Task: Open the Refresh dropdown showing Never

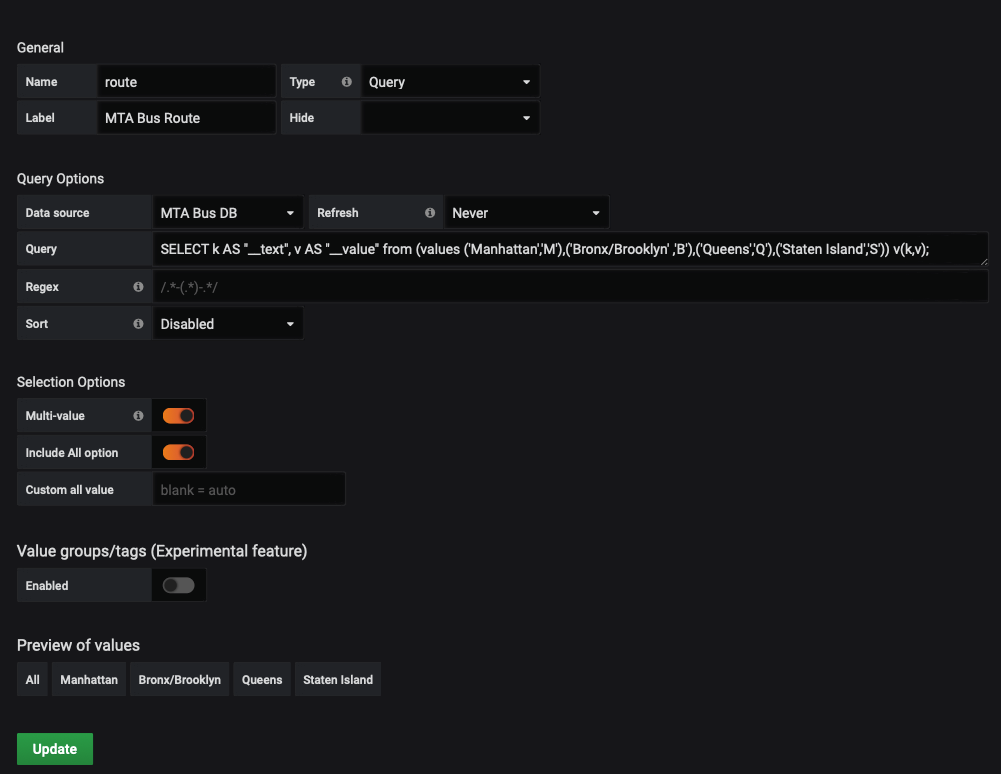Action: point(526,213)
